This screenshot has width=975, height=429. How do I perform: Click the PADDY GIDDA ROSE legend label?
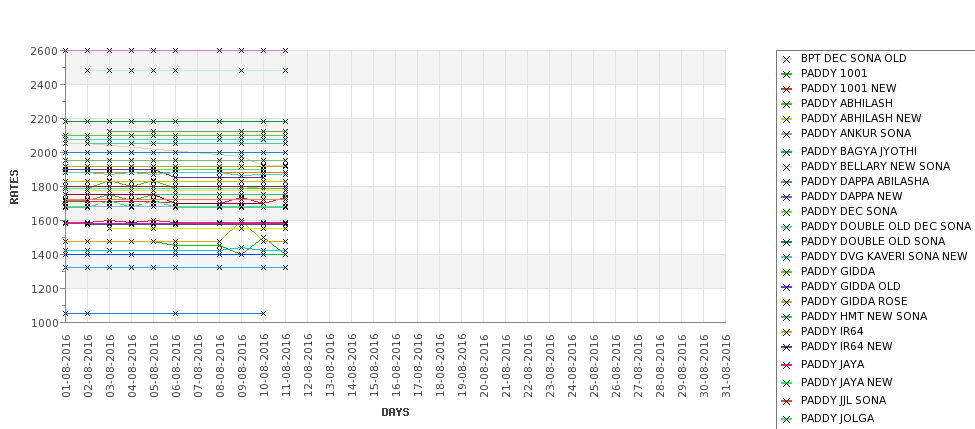click(x=854, y=301)
